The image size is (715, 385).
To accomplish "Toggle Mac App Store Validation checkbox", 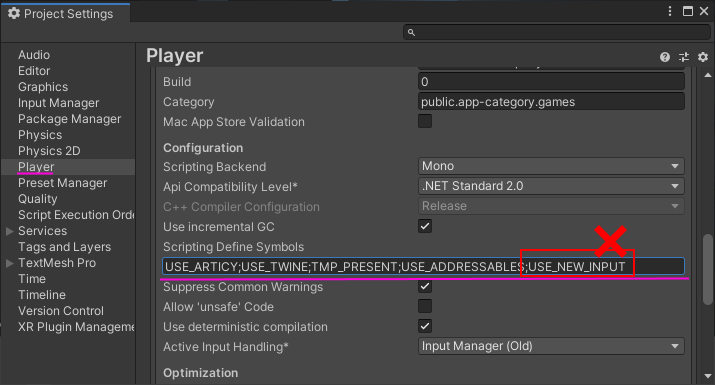I will pos(425,121).
